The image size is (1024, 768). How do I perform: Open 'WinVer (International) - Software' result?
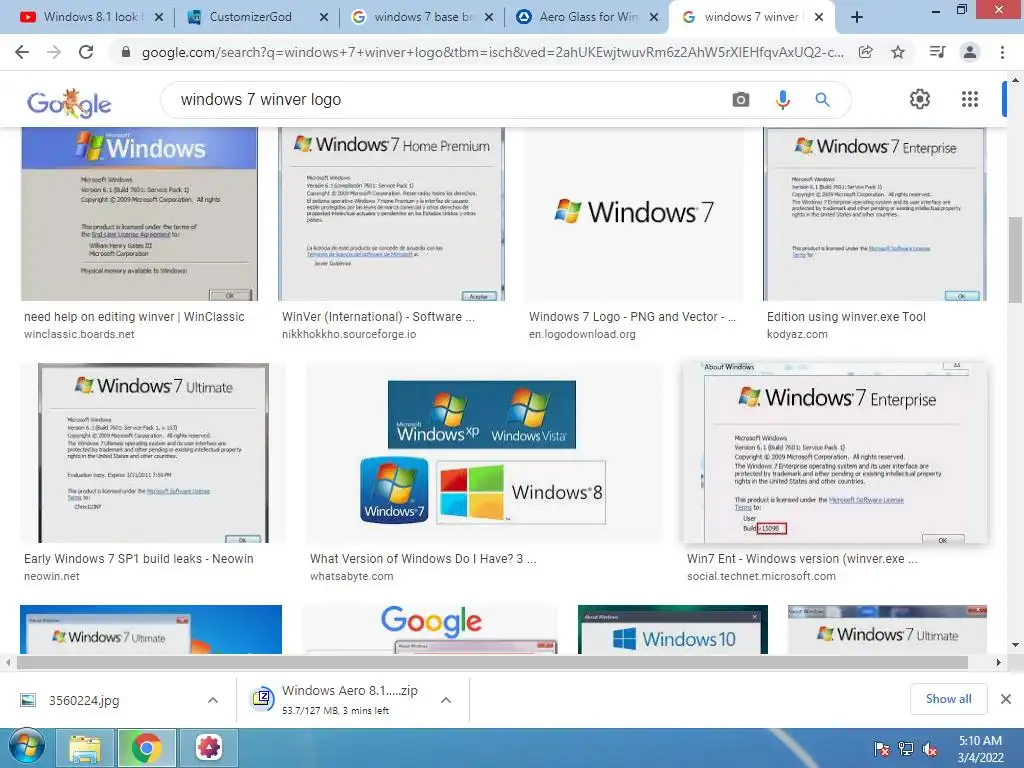pyautogui.click(x=378, y=317)
